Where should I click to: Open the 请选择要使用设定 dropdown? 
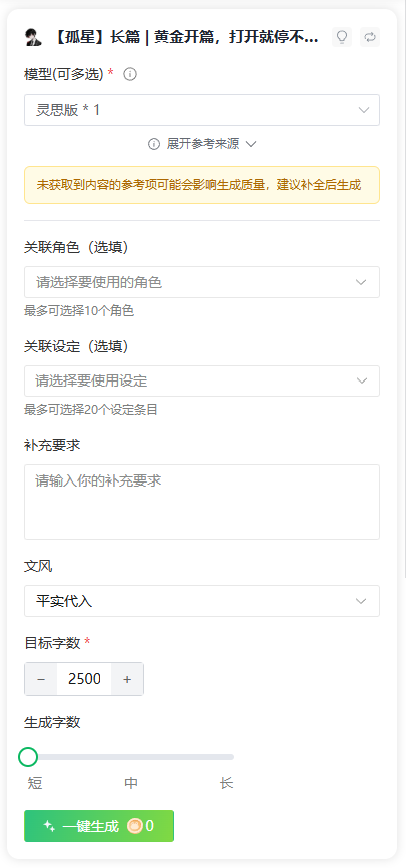click(202, 381)
